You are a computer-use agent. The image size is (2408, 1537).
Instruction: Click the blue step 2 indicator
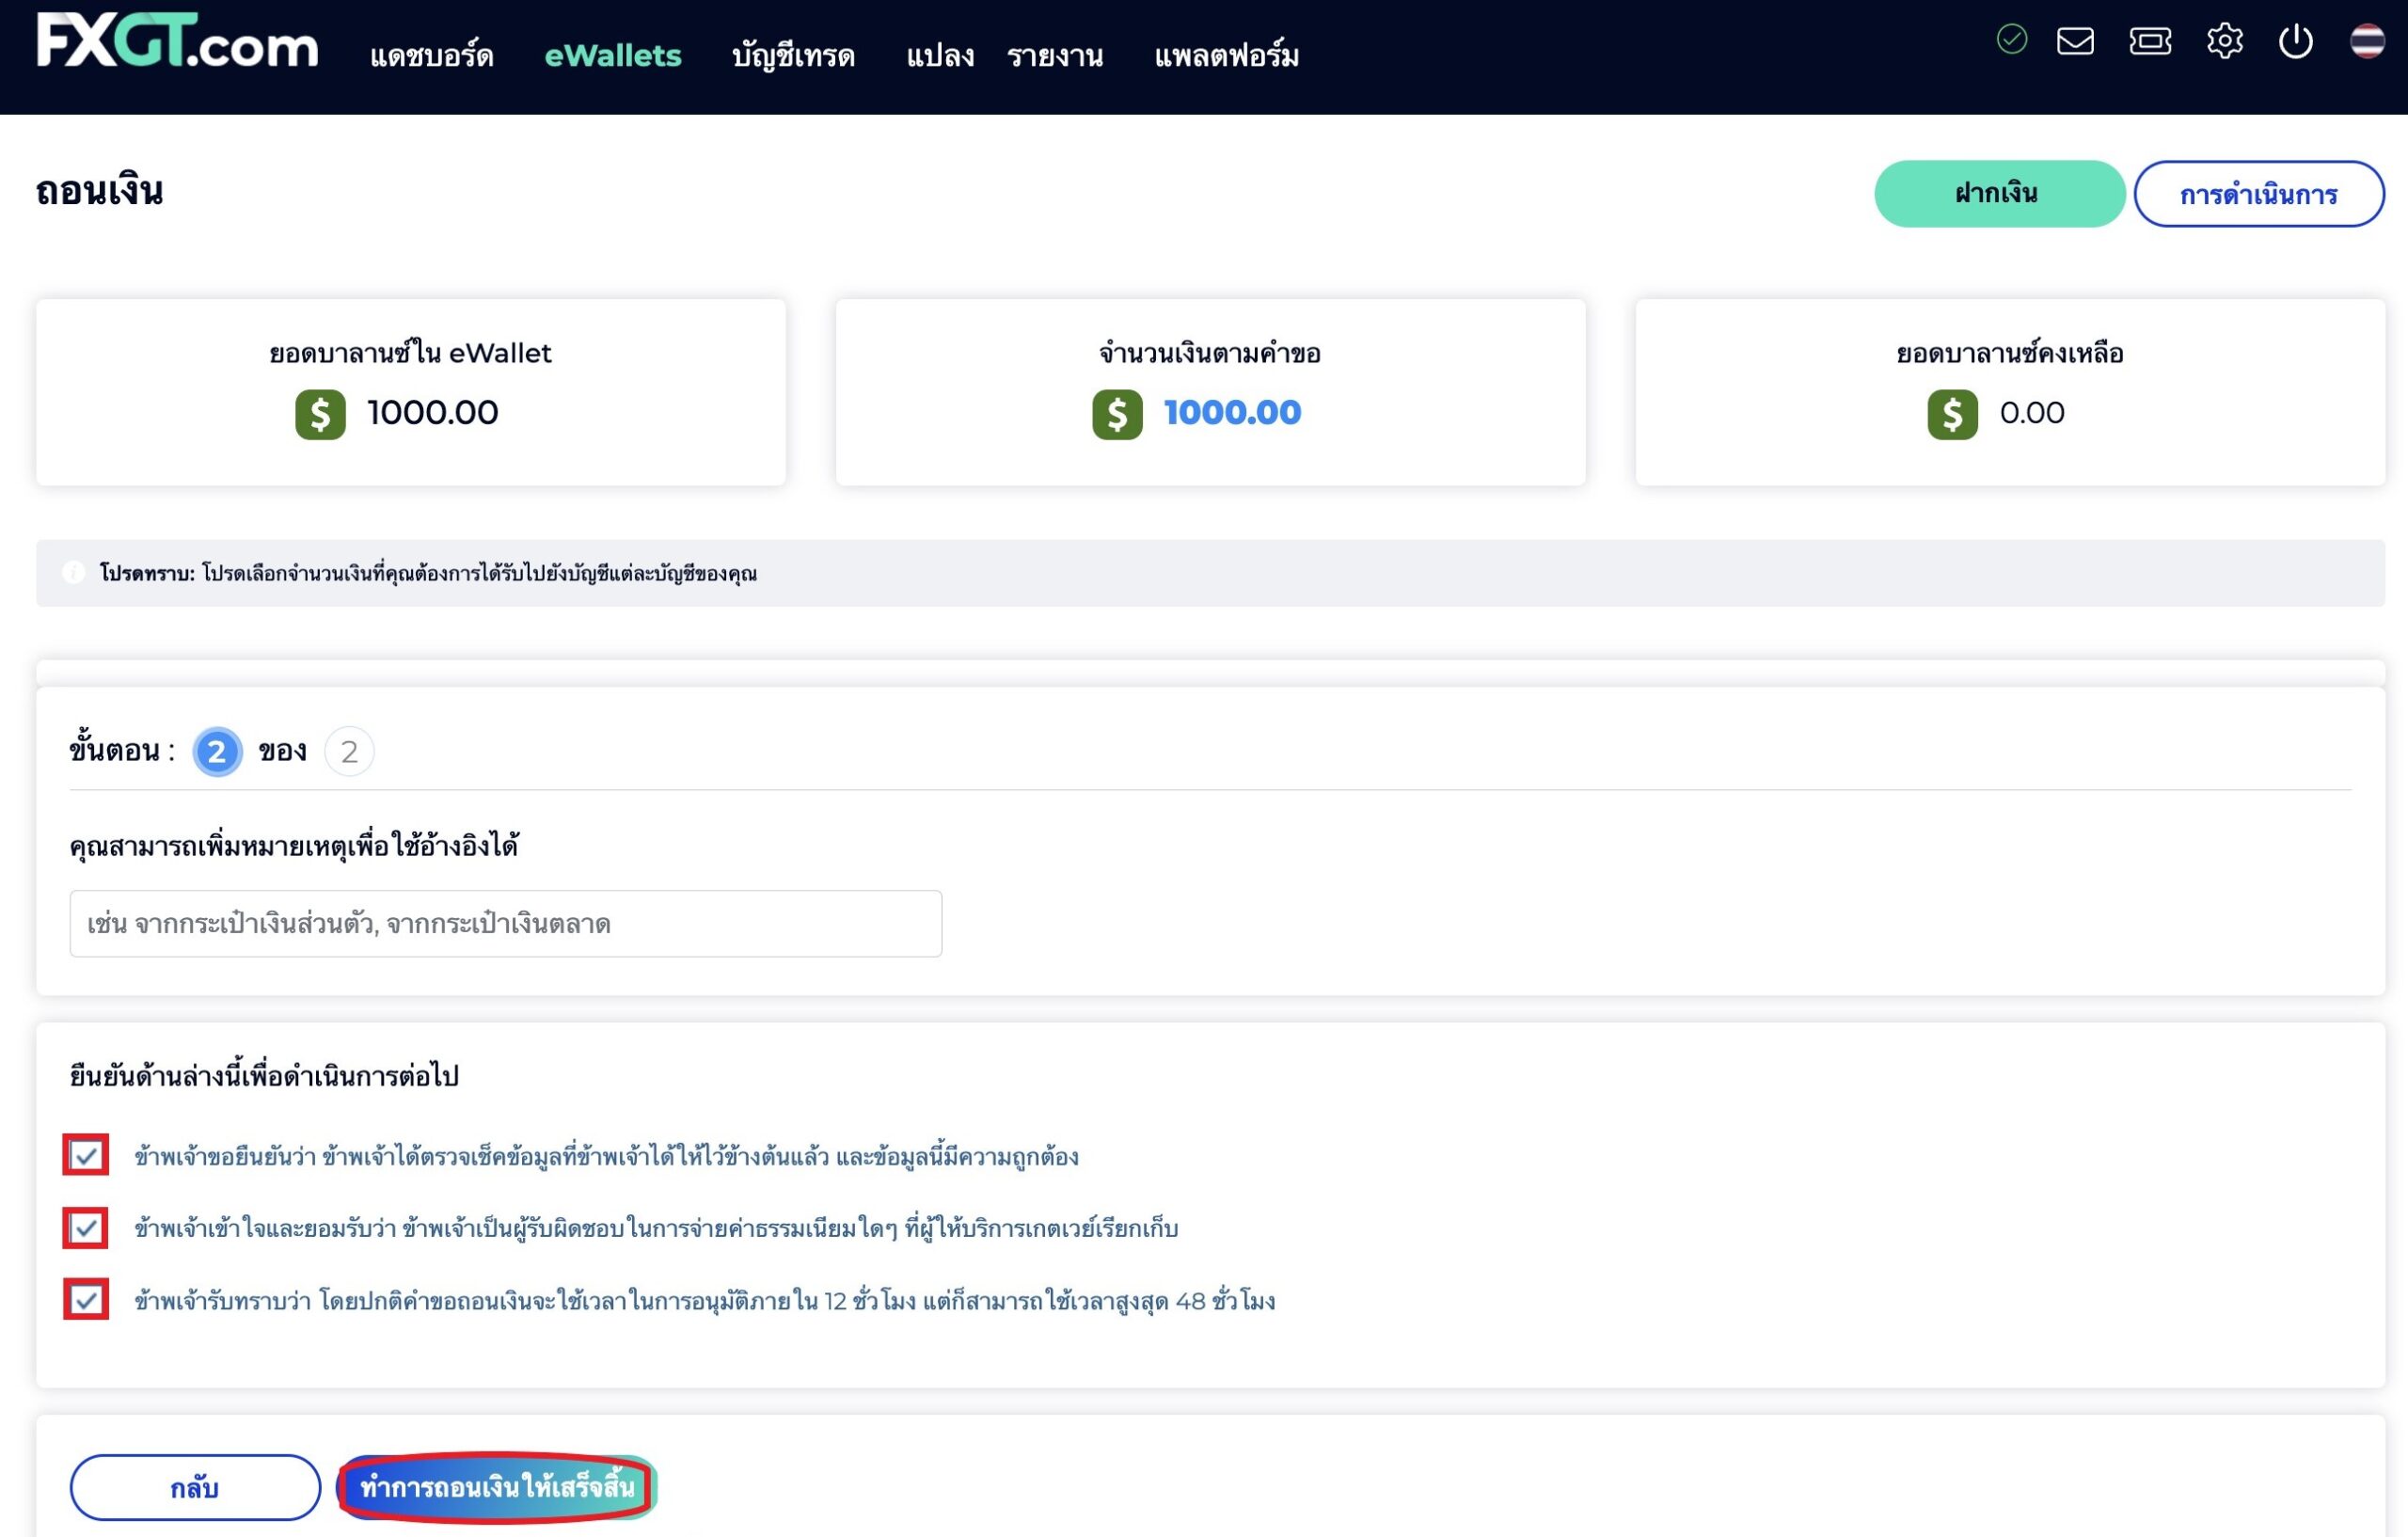(x=217, y=751)
